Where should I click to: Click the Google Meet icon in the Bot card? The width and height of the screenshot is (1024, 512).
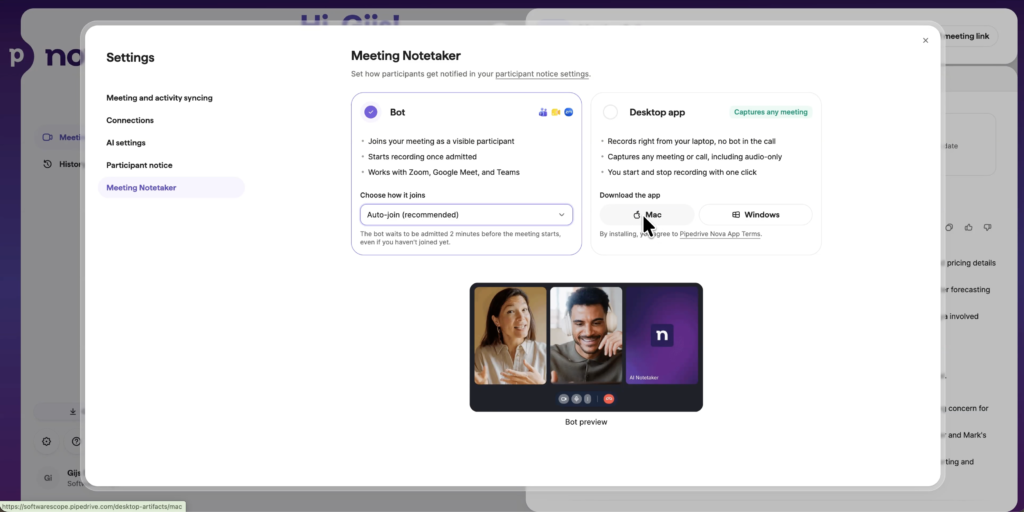(x=556, y=112)
